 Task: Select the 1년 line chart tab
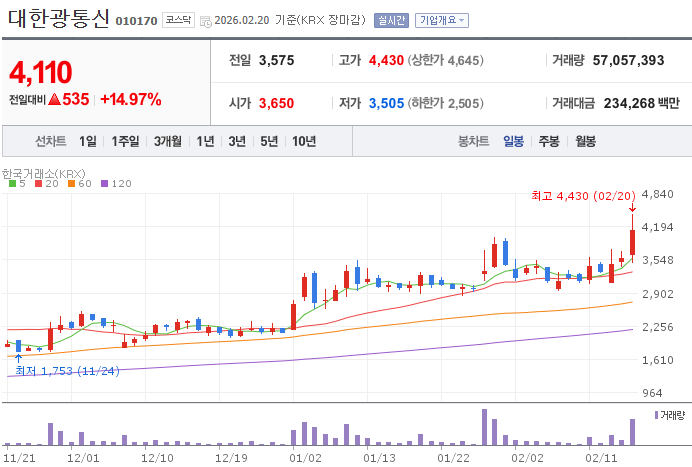[x=205, y=141]
